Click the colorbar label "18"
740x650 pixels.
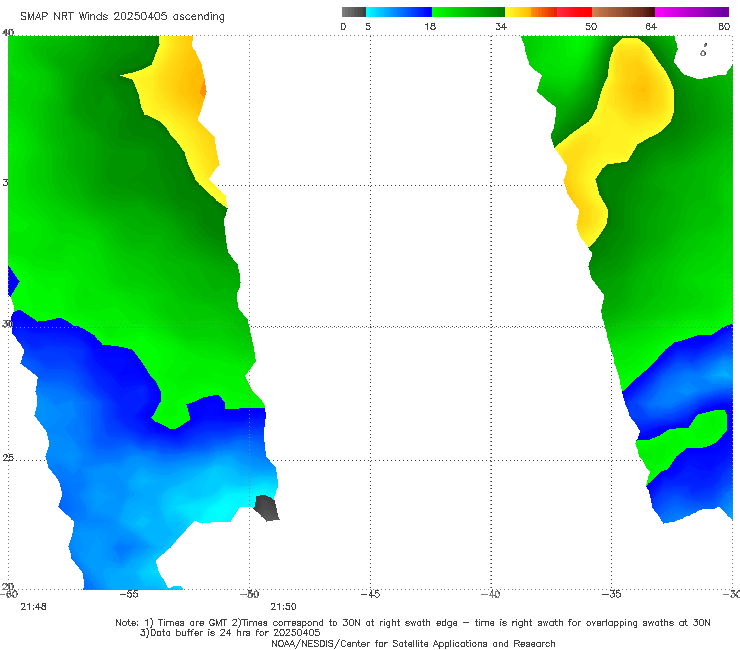click(430, 26)
